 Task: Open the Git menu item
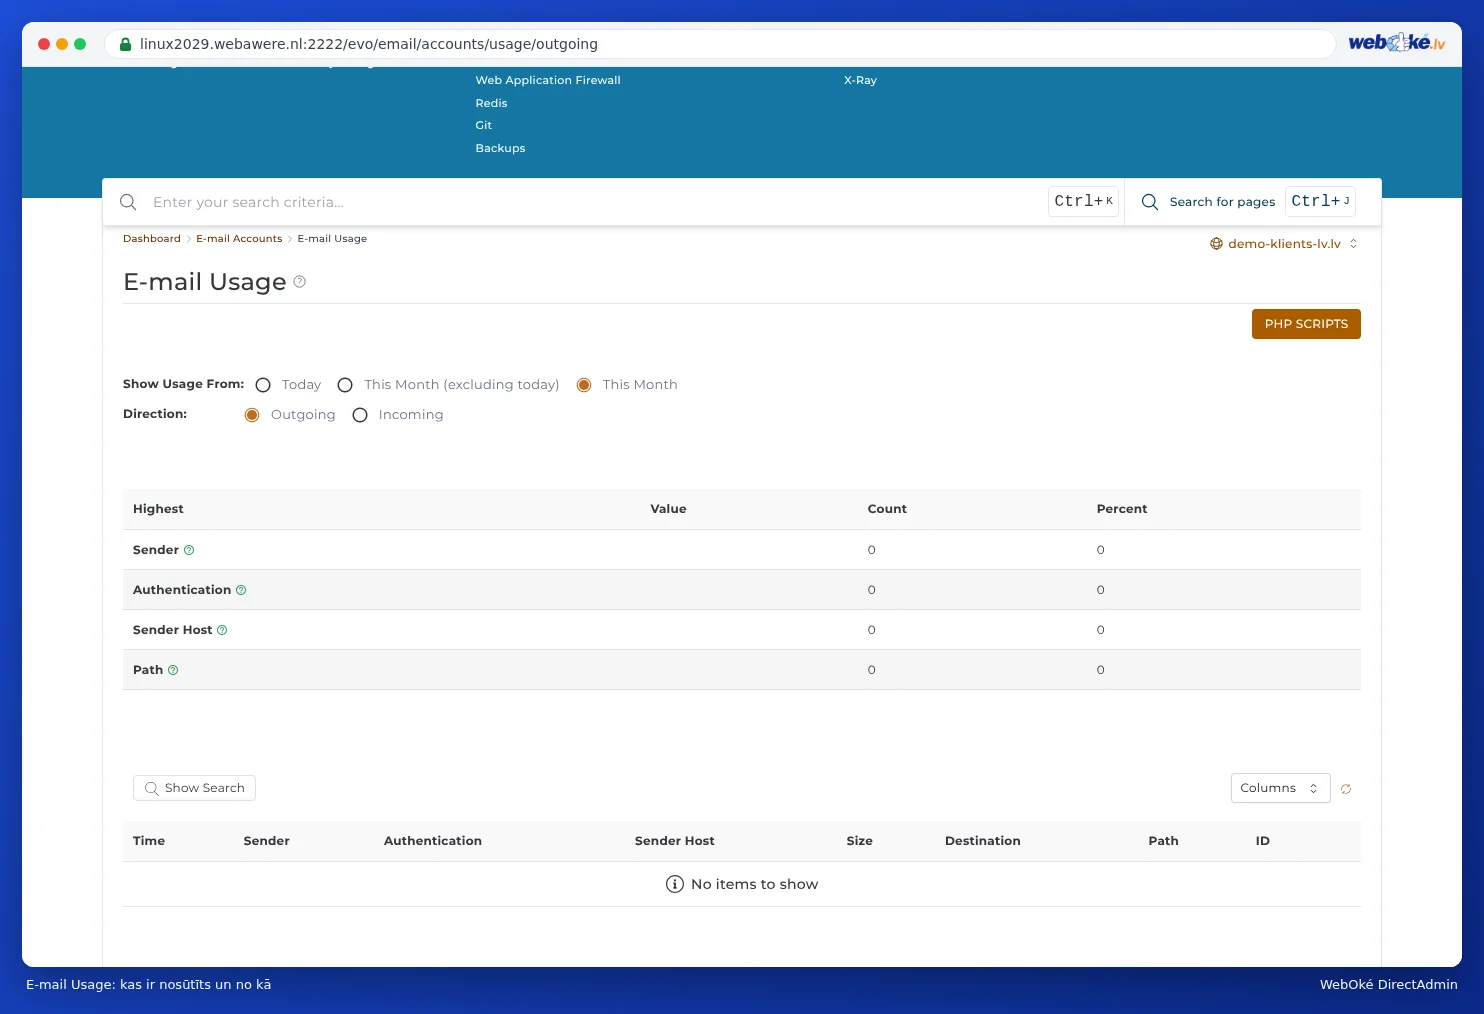click(484, 125)
